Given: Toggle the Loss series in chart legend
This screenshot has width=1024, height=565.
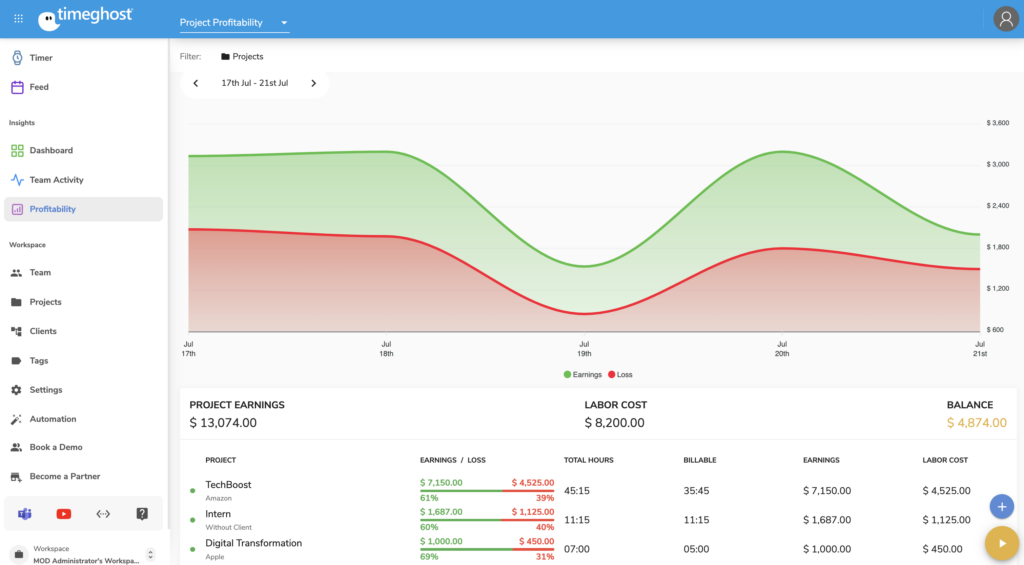Looking at the screenshot, I should 620,375.
